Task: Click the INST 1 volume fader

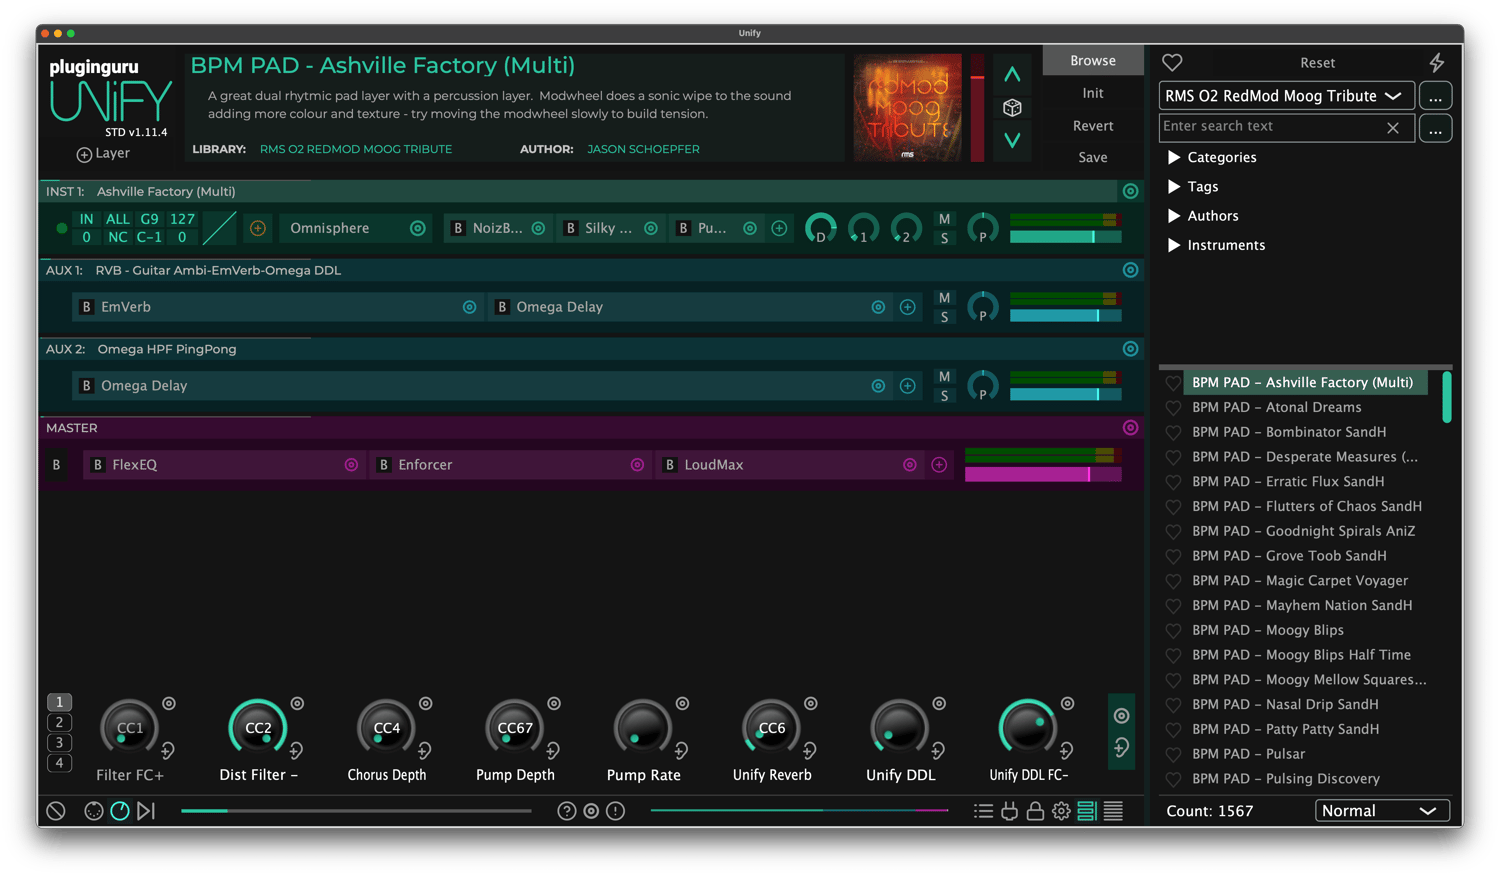Action: point(1065,237)
